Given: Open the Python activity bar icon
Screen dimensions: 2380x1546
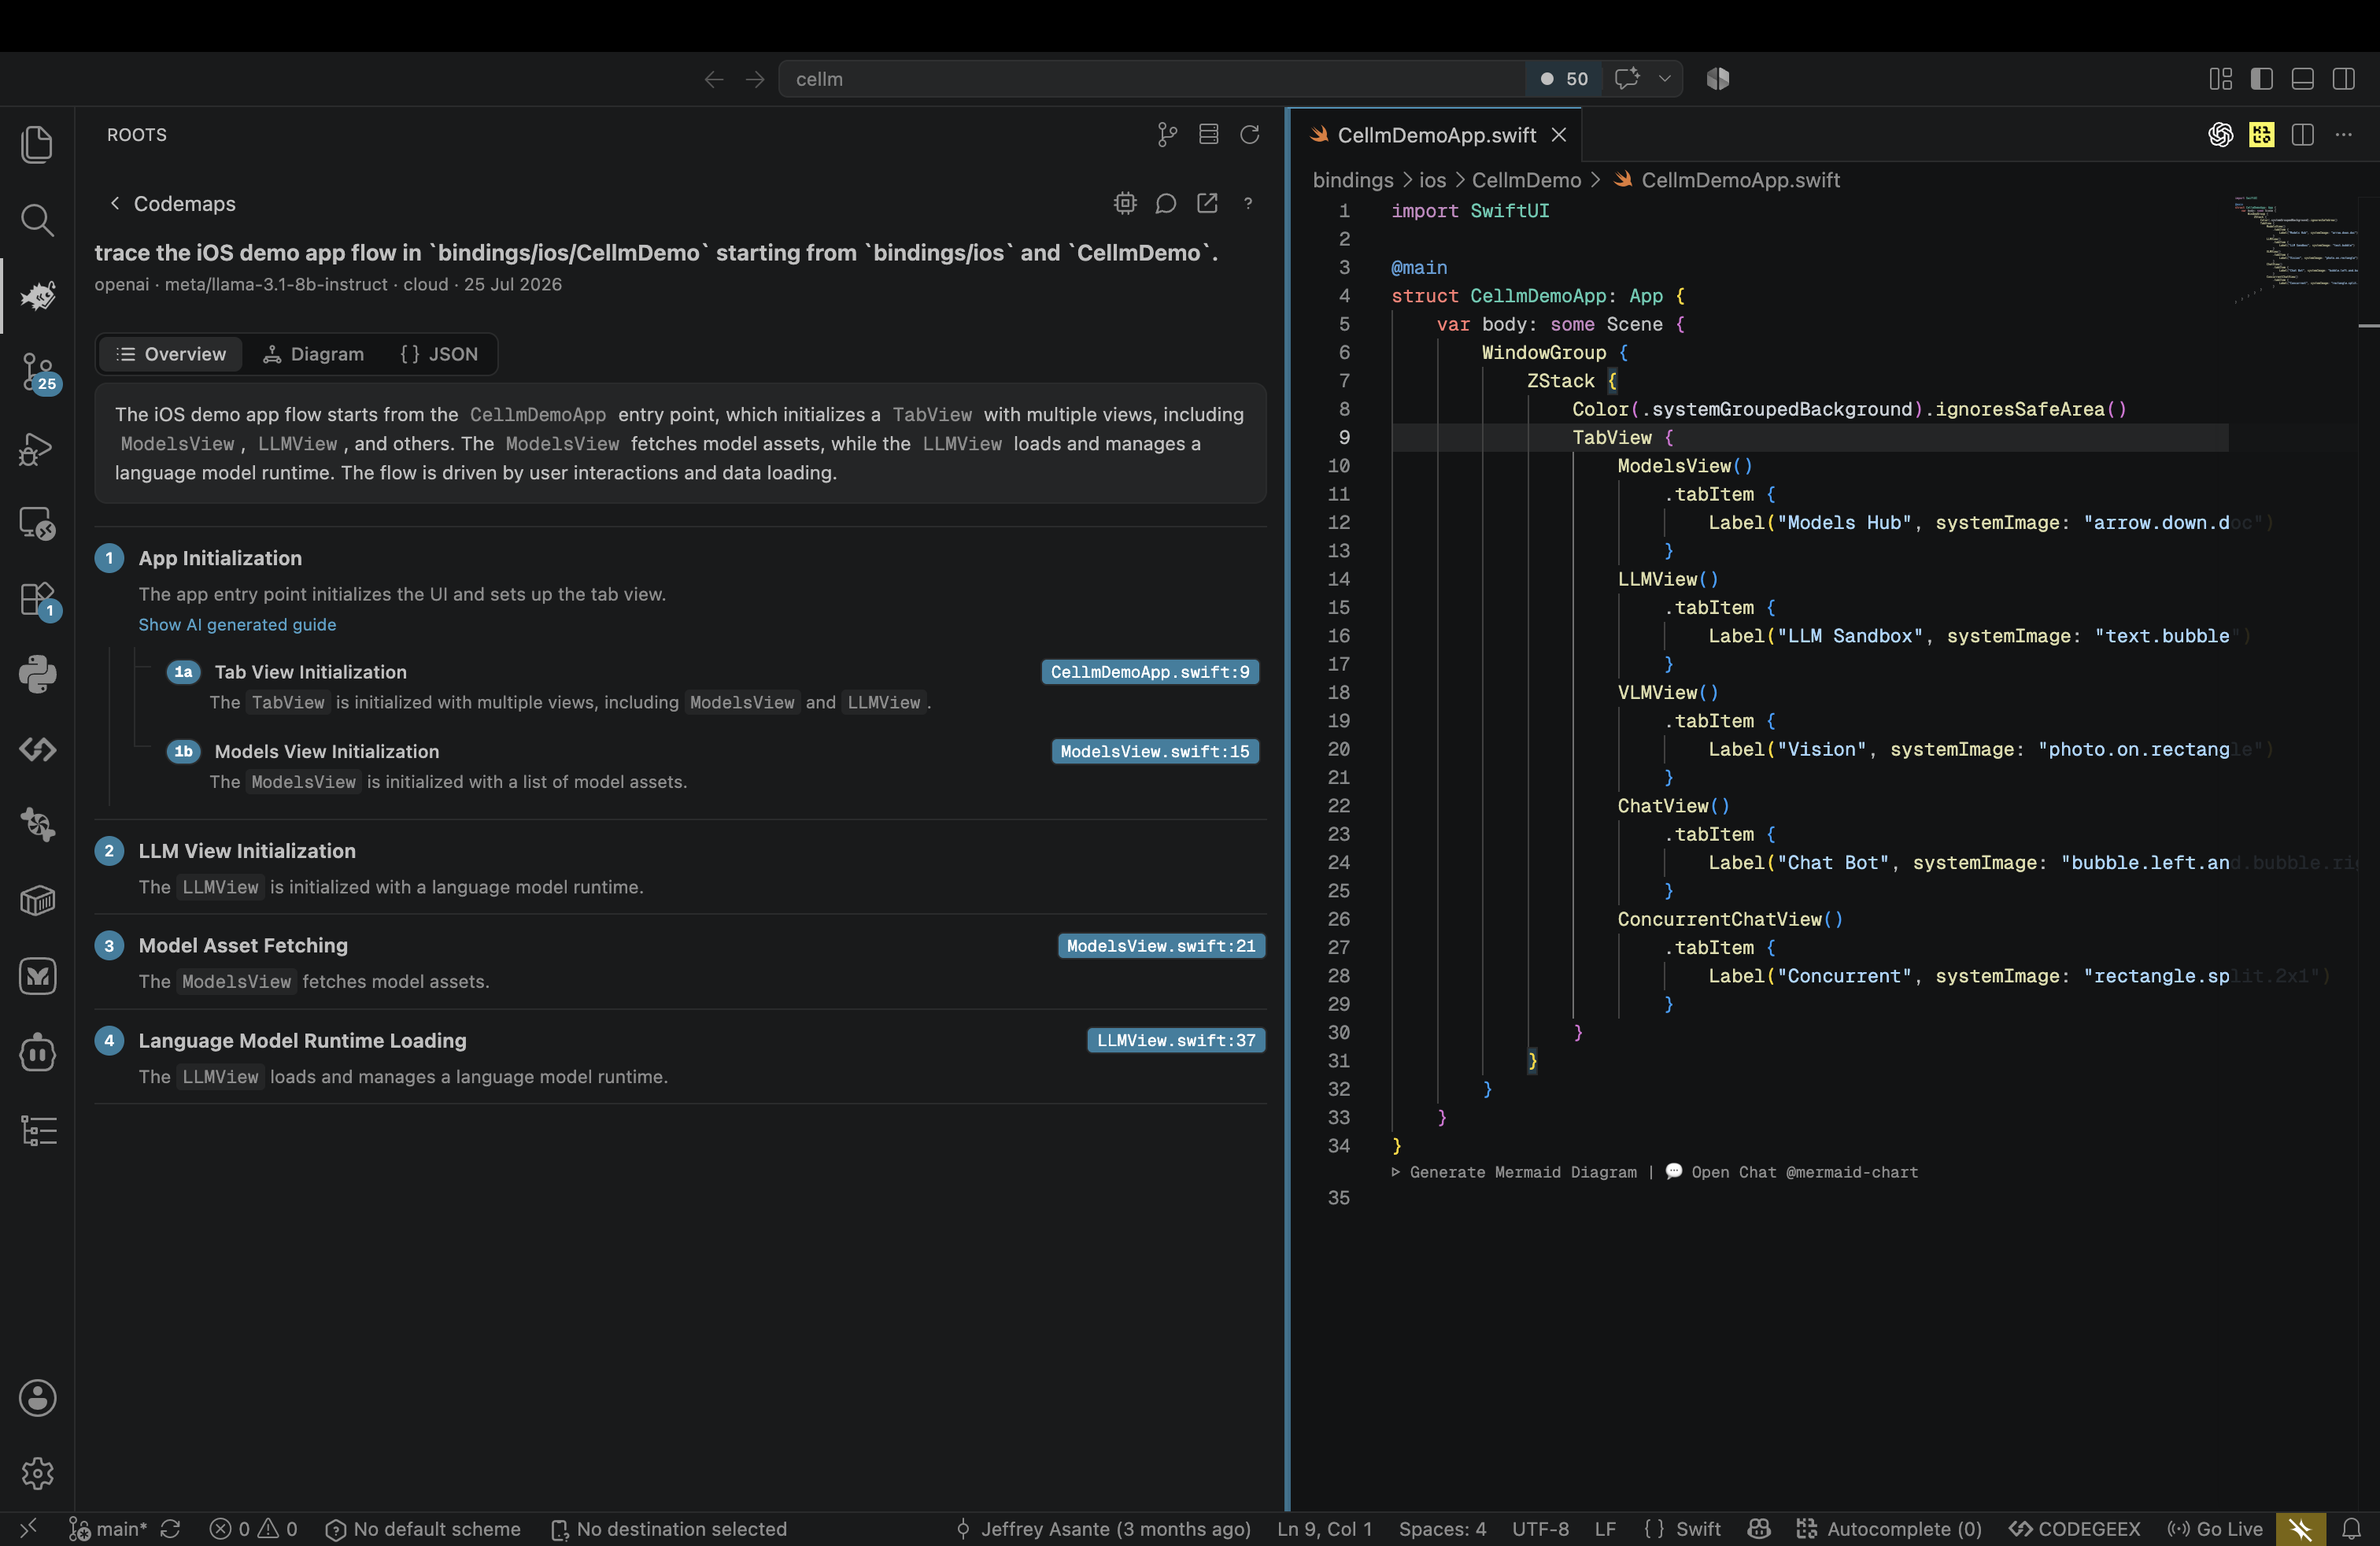Looking at the screenshot, I should click(37, 675).
